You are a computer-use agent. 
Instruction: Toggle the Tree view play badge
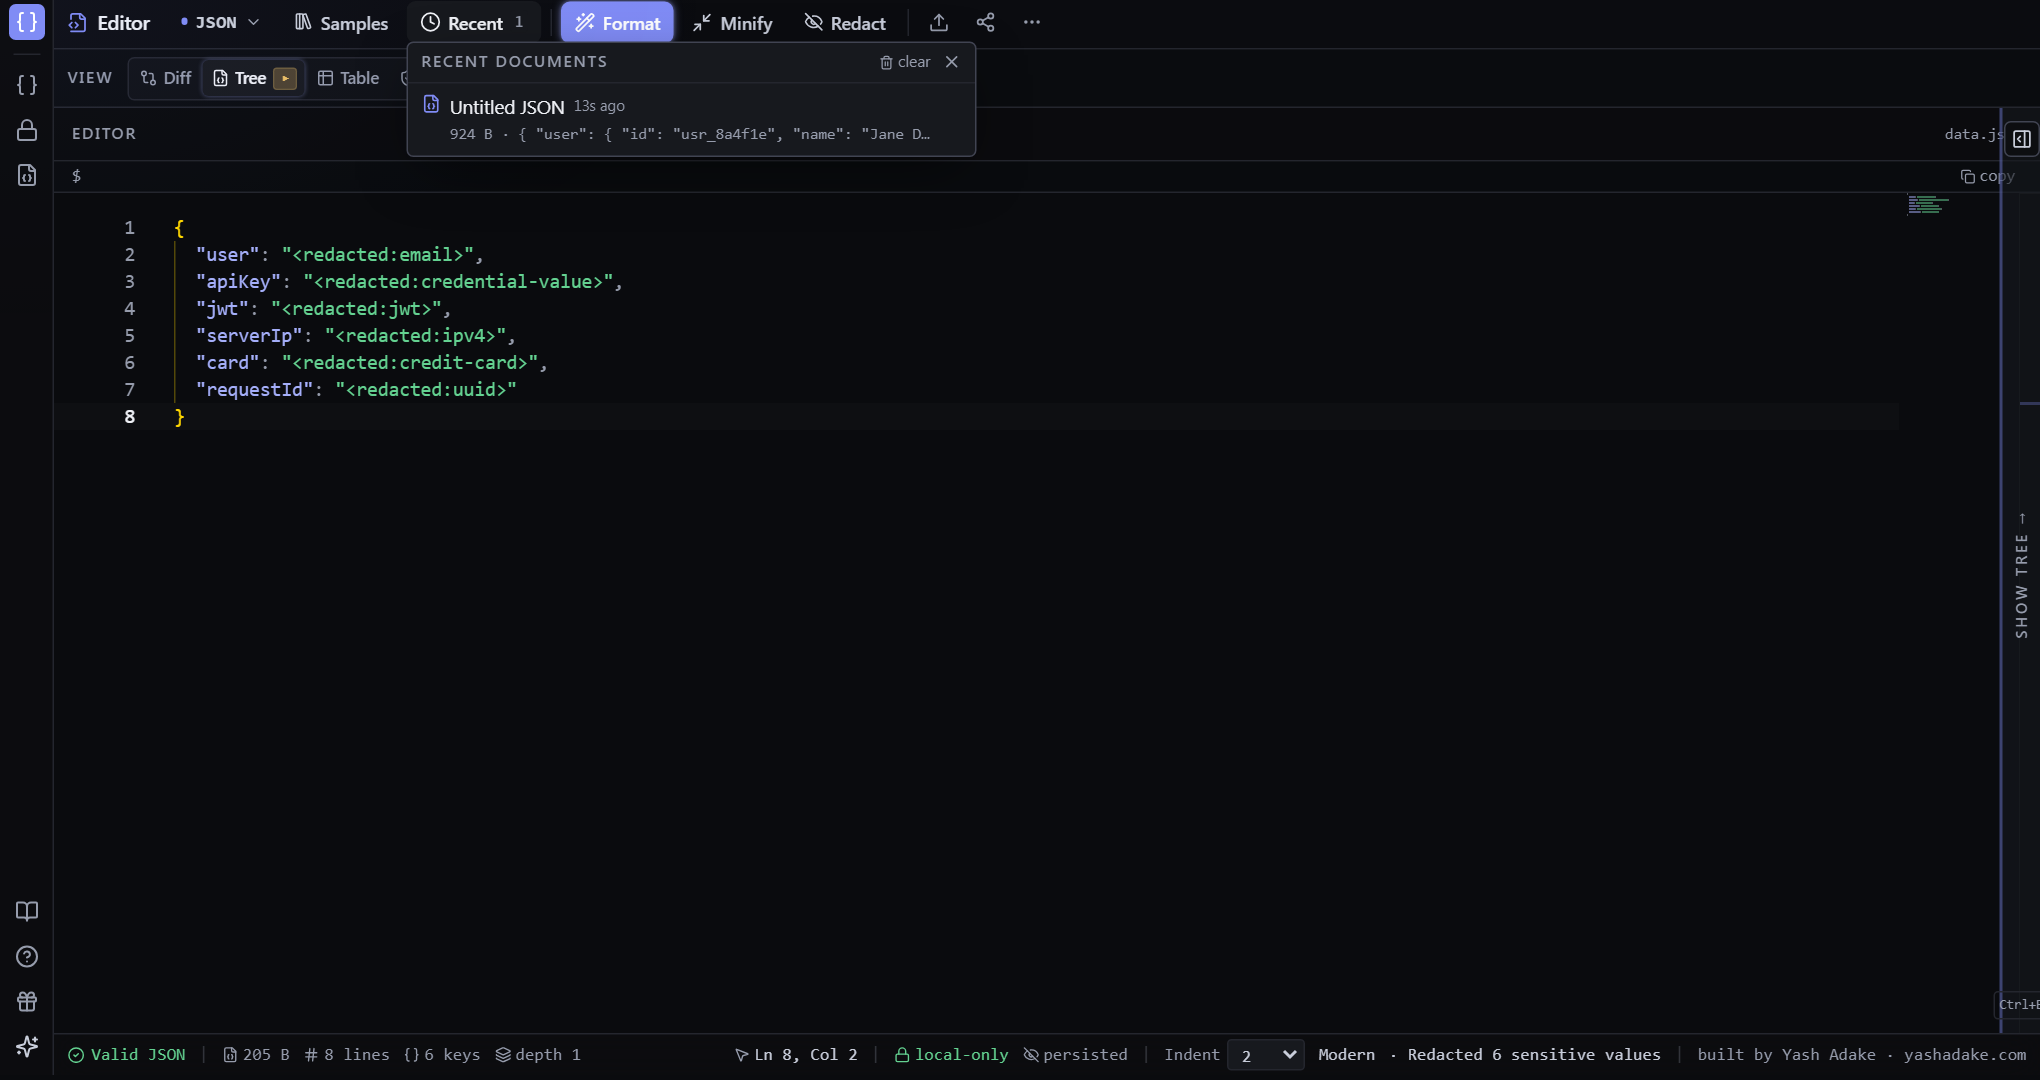[285, 78]
